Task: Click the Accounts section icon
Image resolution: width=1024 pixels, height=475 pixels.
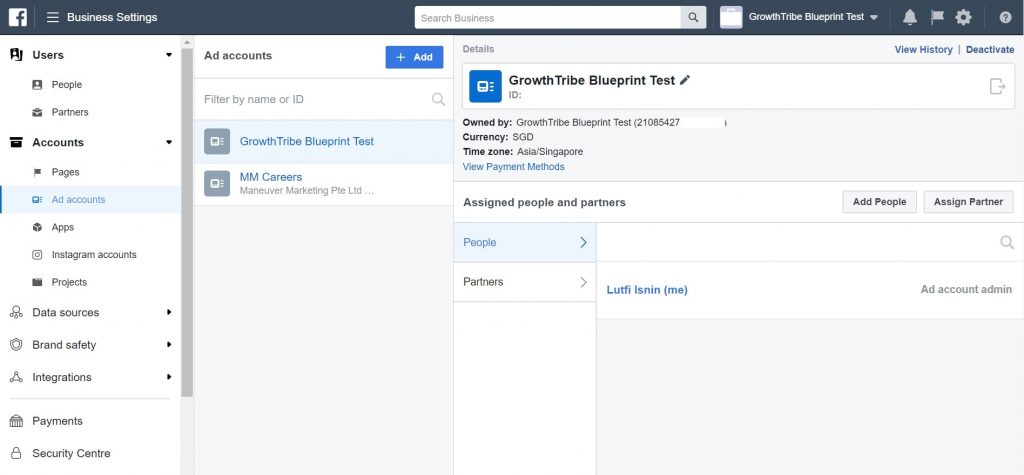Action: click(16, 142)
